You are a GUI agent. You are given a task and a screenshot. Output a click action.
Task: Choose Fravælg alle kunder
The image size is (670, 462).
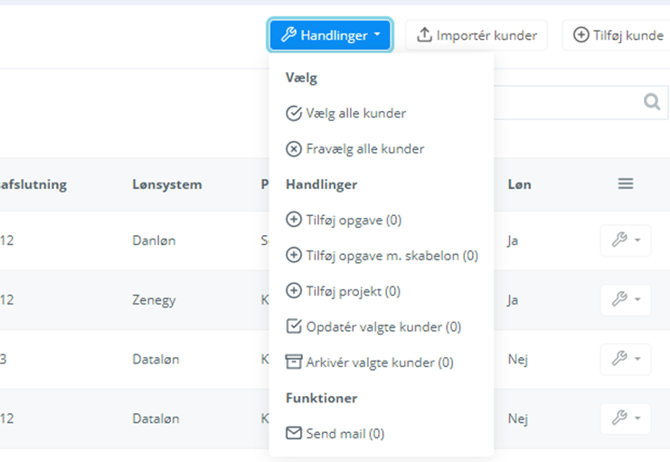(x=355, y=149)
